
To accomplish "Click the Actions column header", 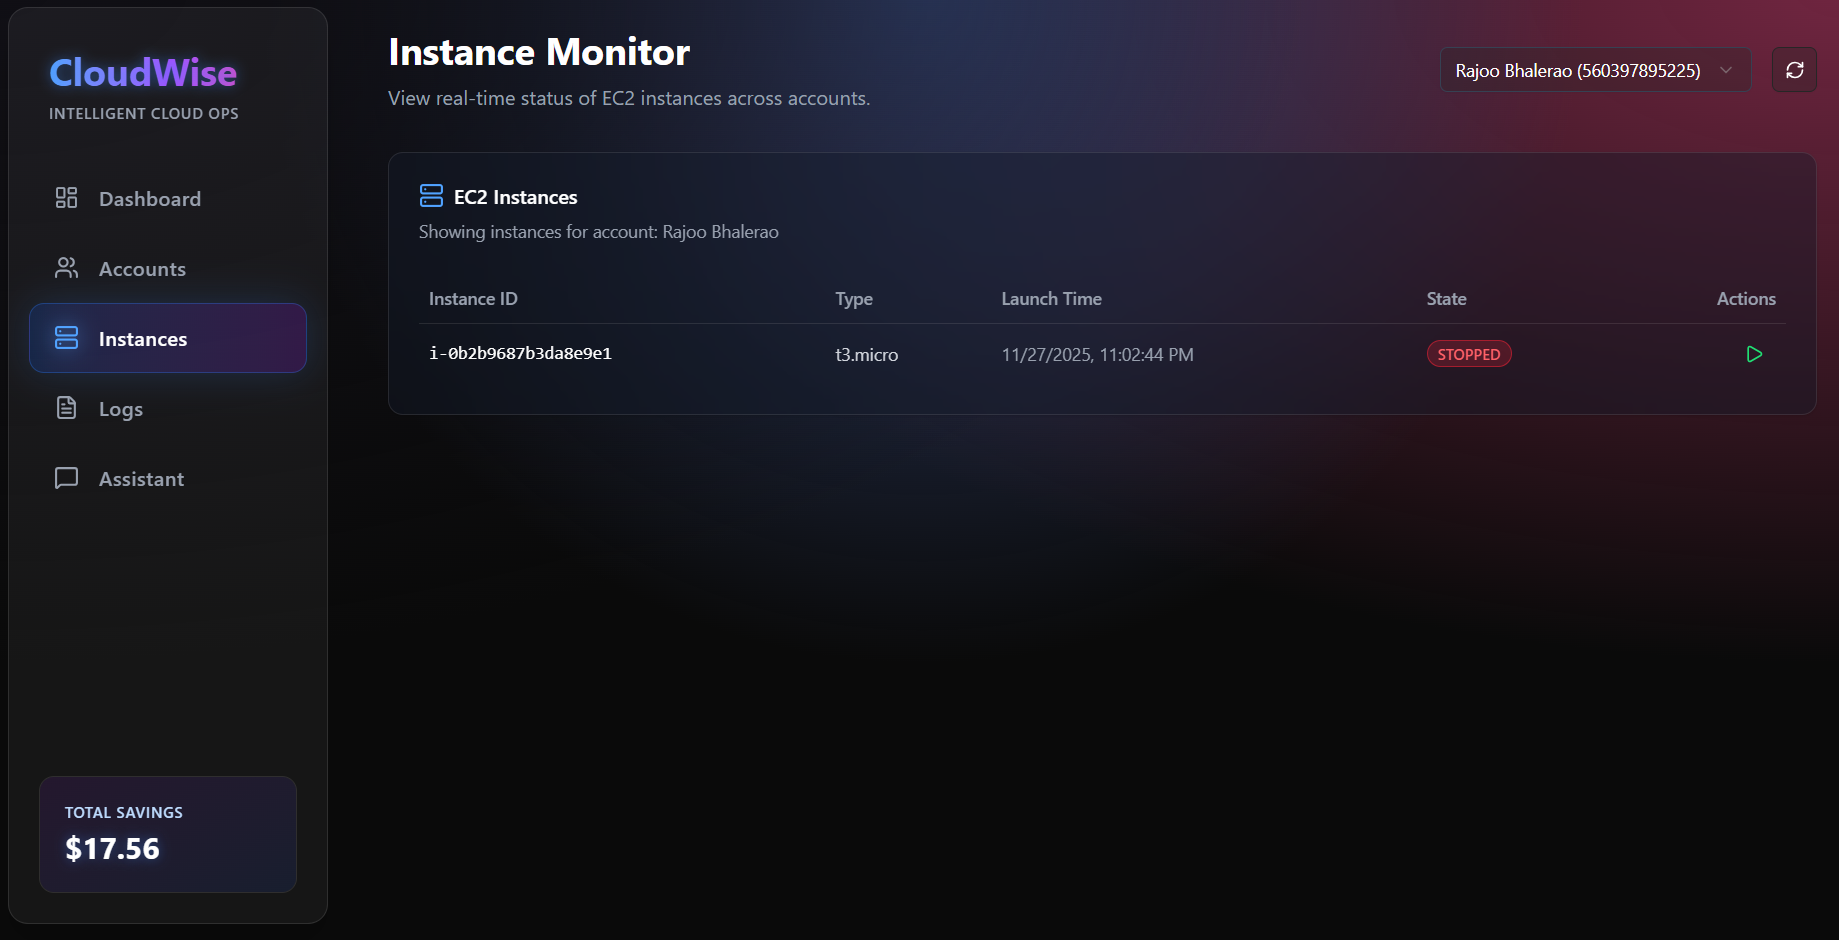I will pyautogui.click(x=1746, y=299).
